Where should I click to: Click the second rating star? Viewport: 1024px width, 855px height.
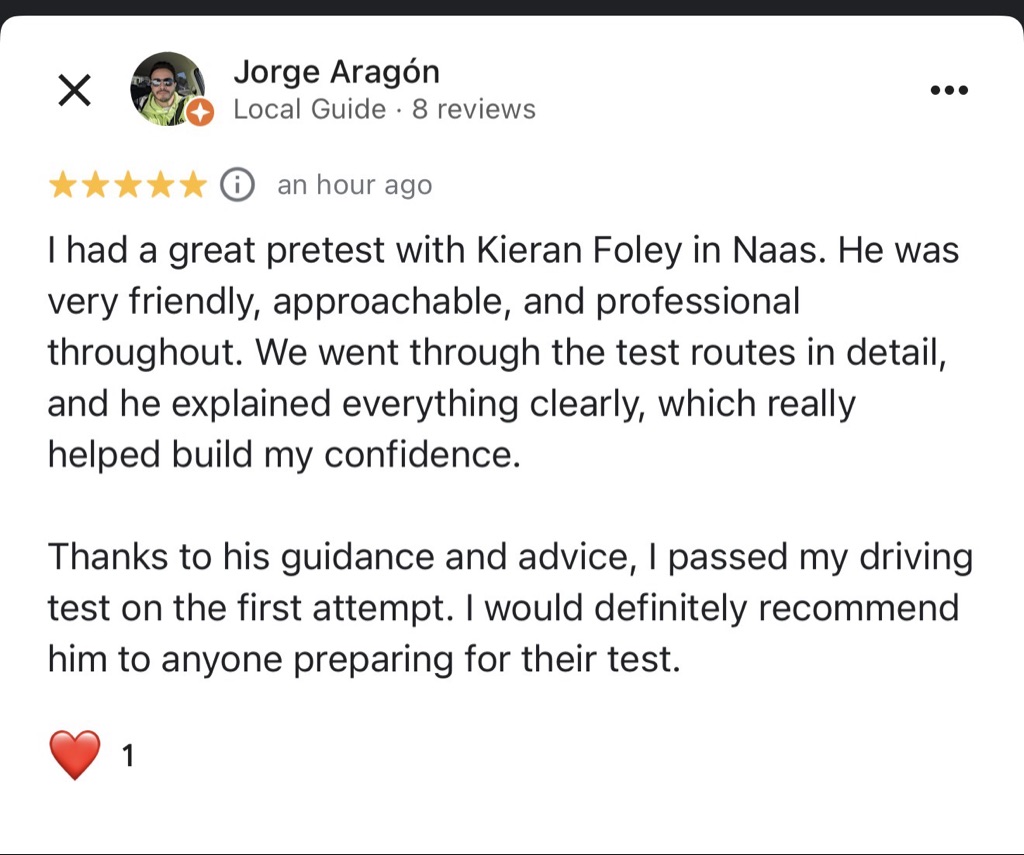coord(95,185)
